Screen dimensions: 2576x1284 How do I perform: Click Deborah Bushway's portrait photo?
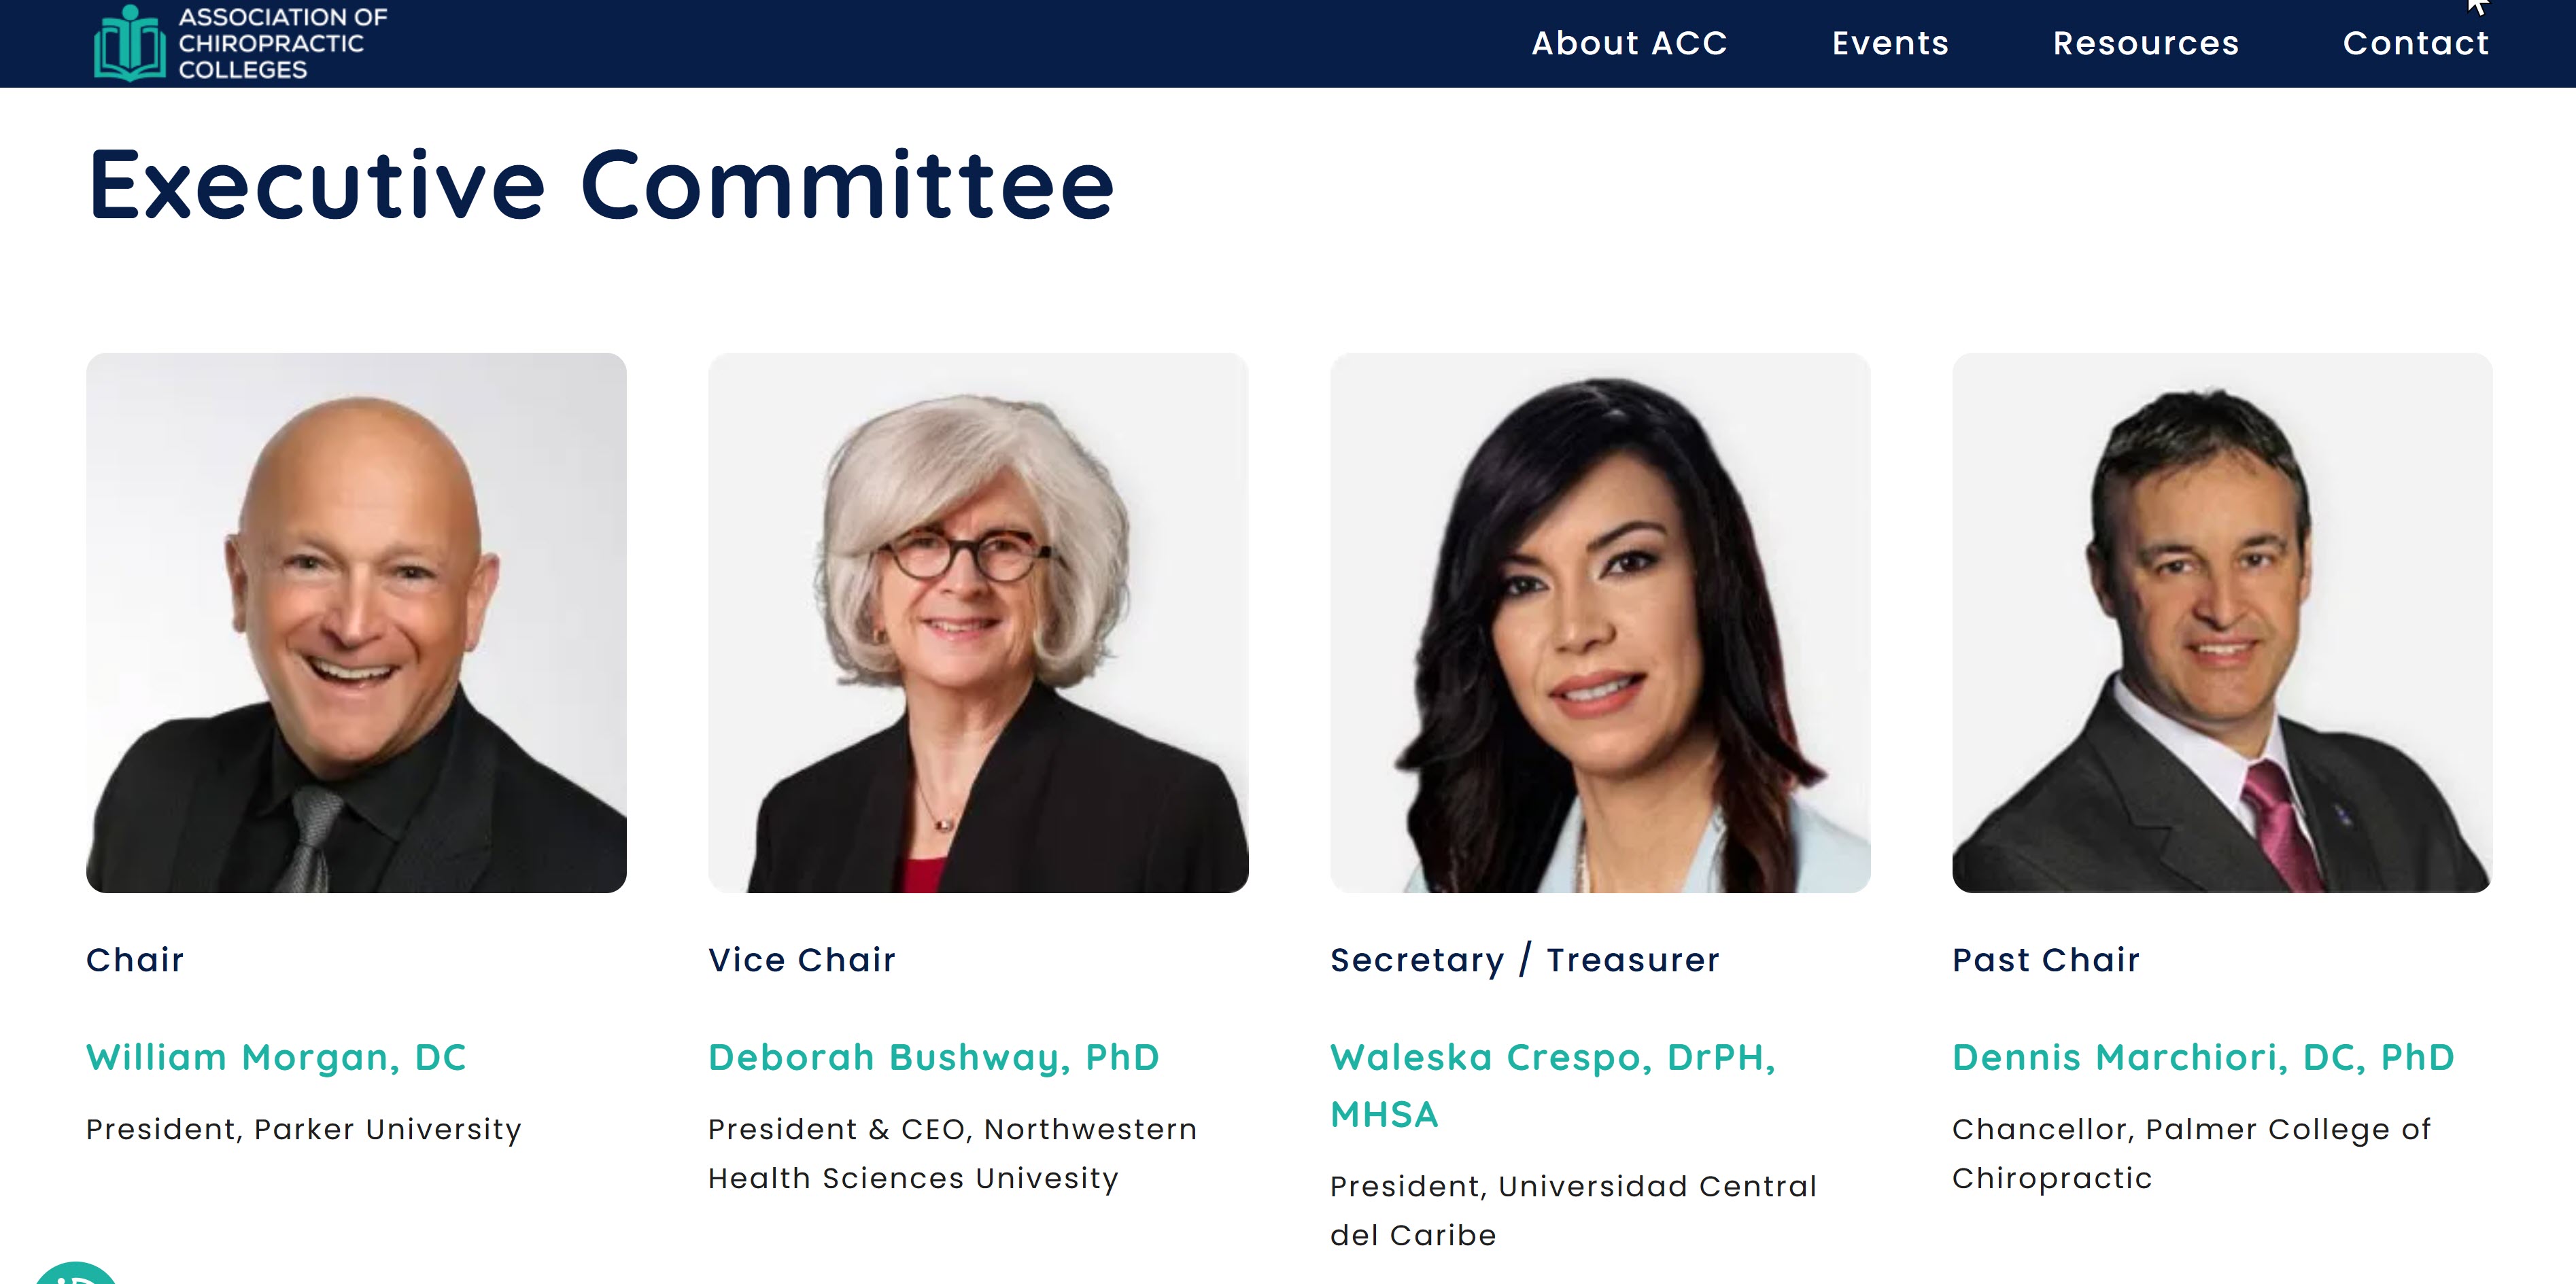pyautogui.click(x=978, y=622)
